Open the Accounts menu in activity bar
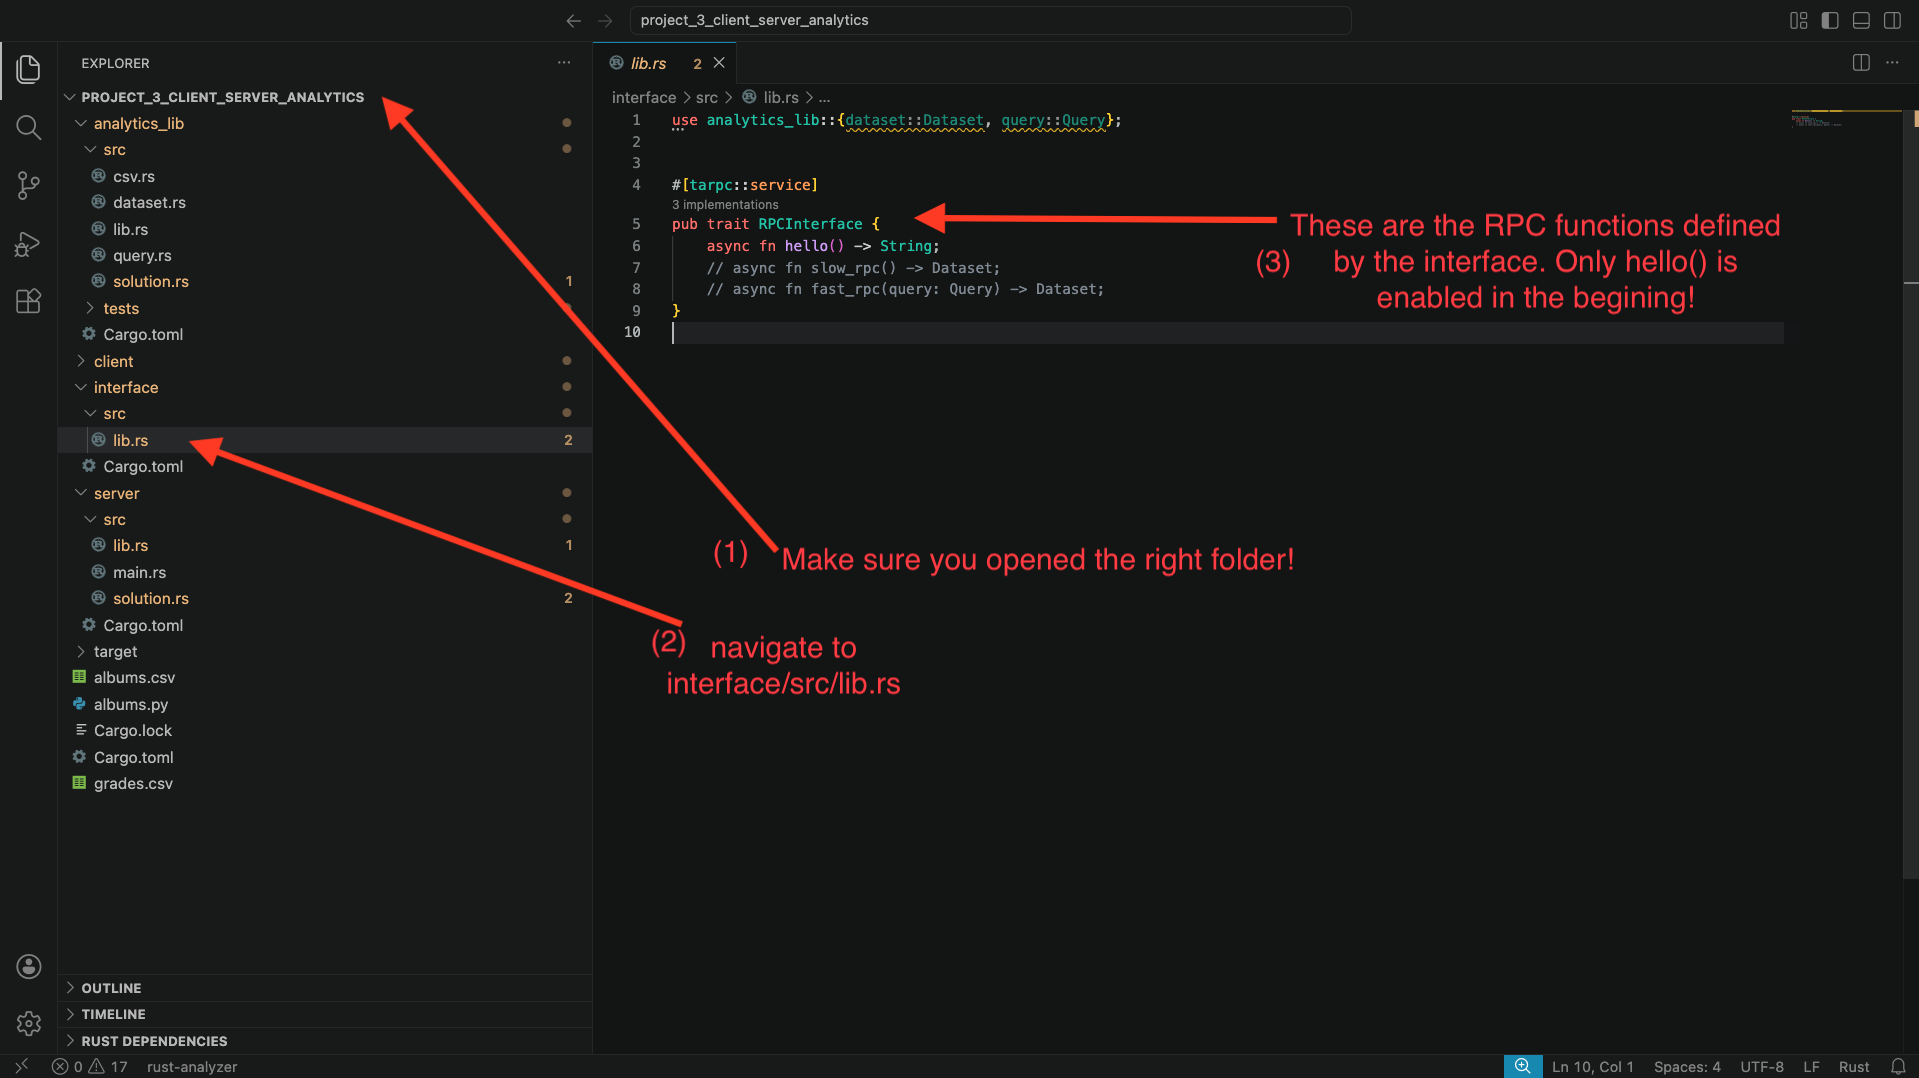The image size is (1919, 1078). pyautogui.click(x=28, y=966)
